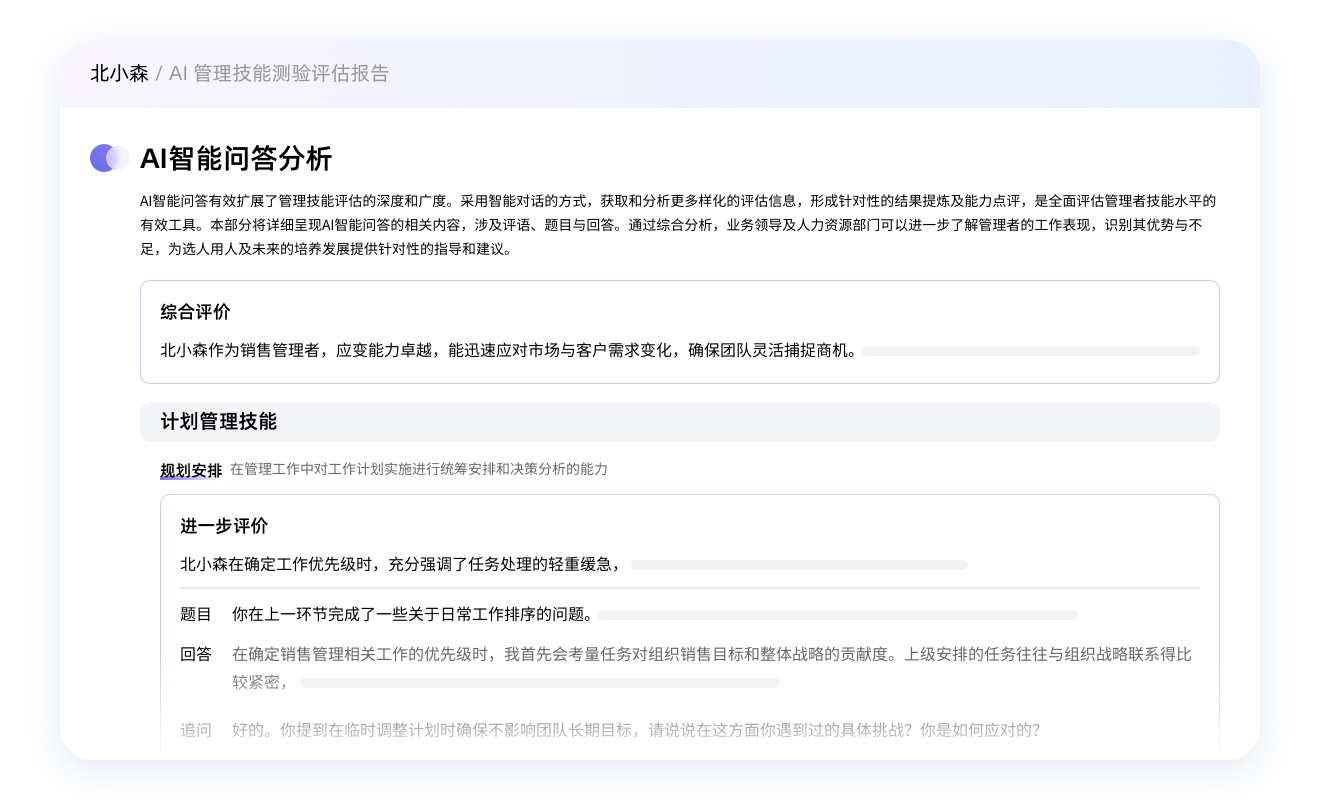Click the placeholder bar after 较紧密
1320x800 pixels.
pyautogui.click(x=539, y=683)
